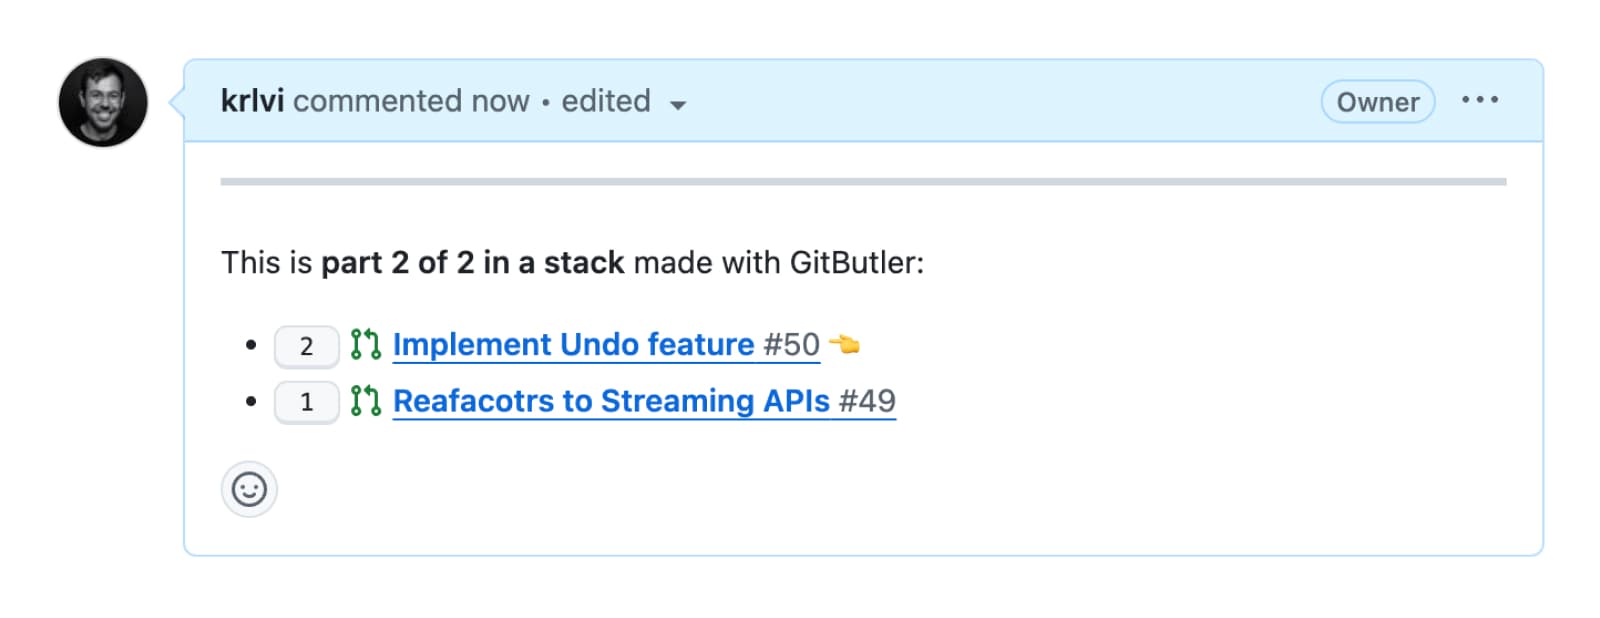Click the stack position badge labeled 2
Image resolution: width=1600 pixels, height=618 pixels.
click(x=306, y=346)
